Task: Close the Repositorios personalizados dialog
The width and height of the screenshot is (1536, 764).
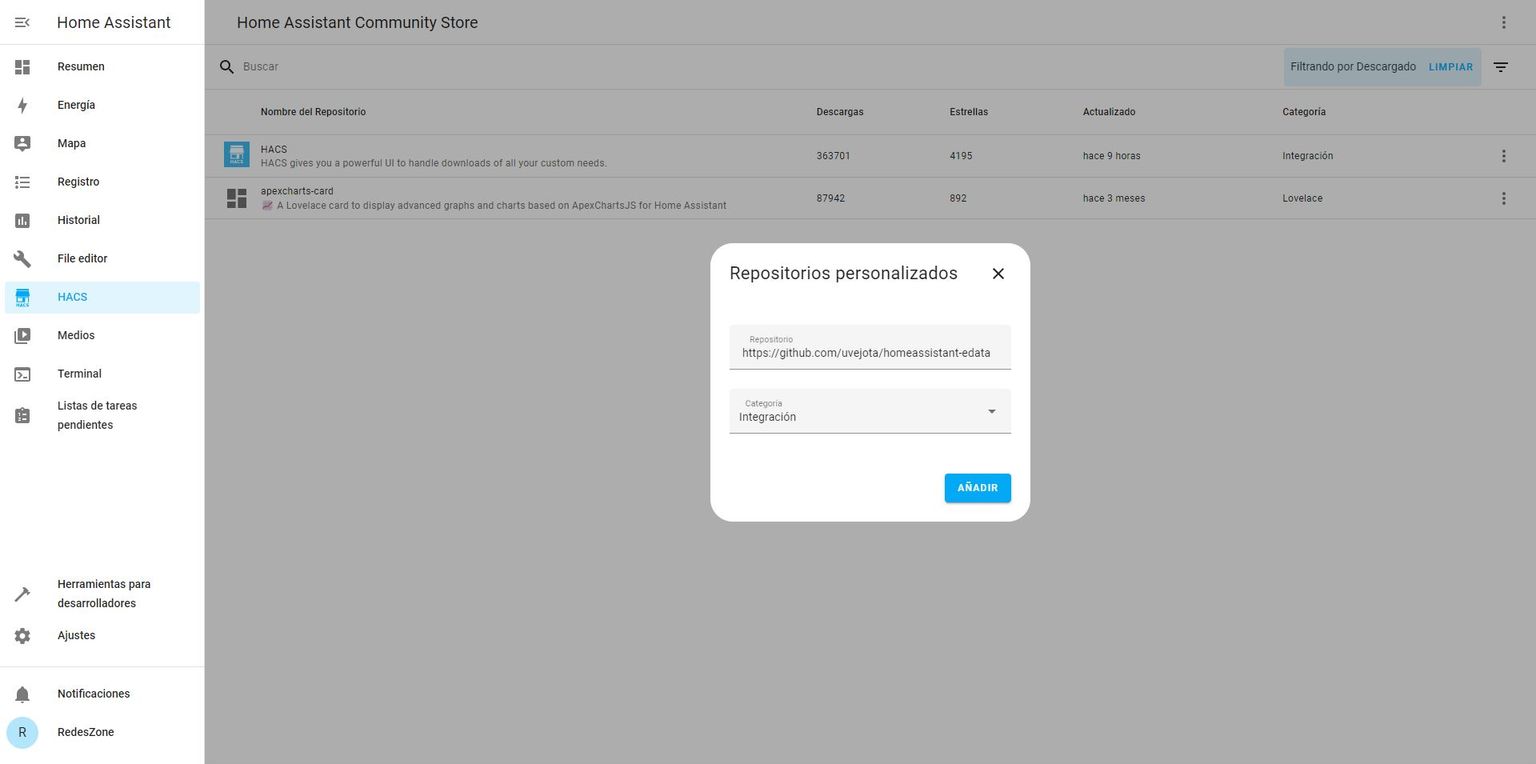Action: pyautogui.click(x=998, y=273)
